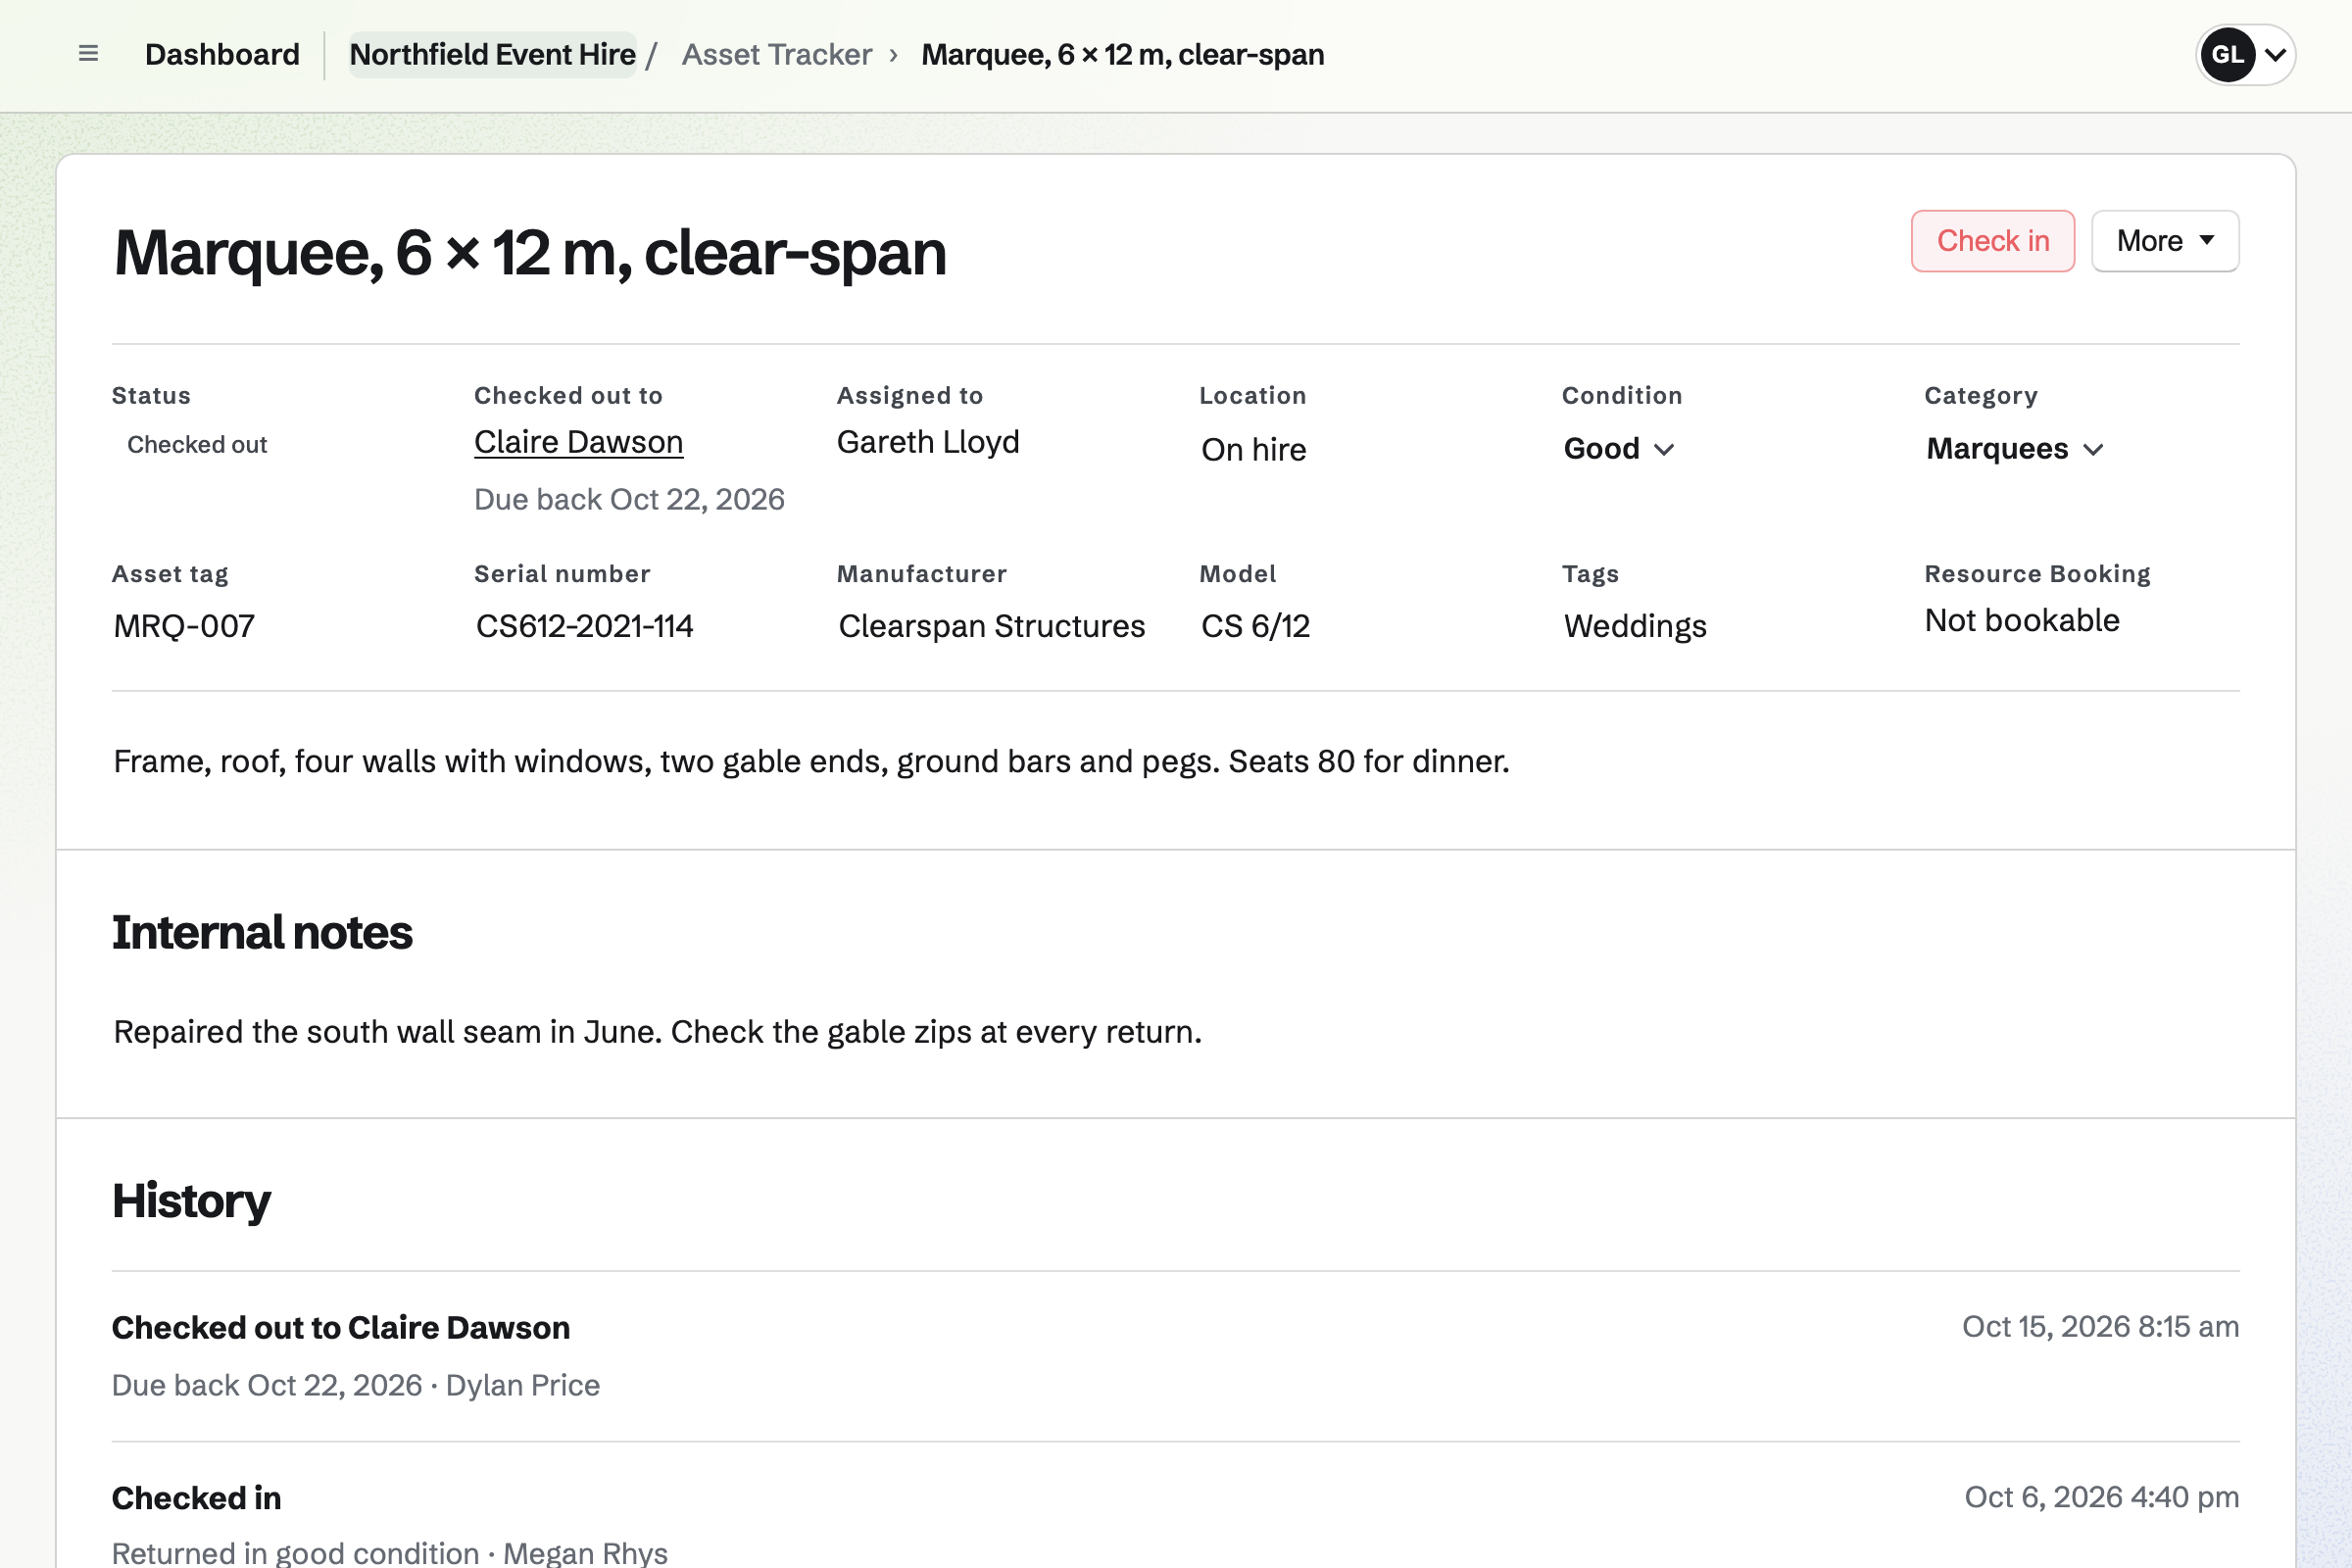Click the model value CS 6/12

(x=1255, y=626)
